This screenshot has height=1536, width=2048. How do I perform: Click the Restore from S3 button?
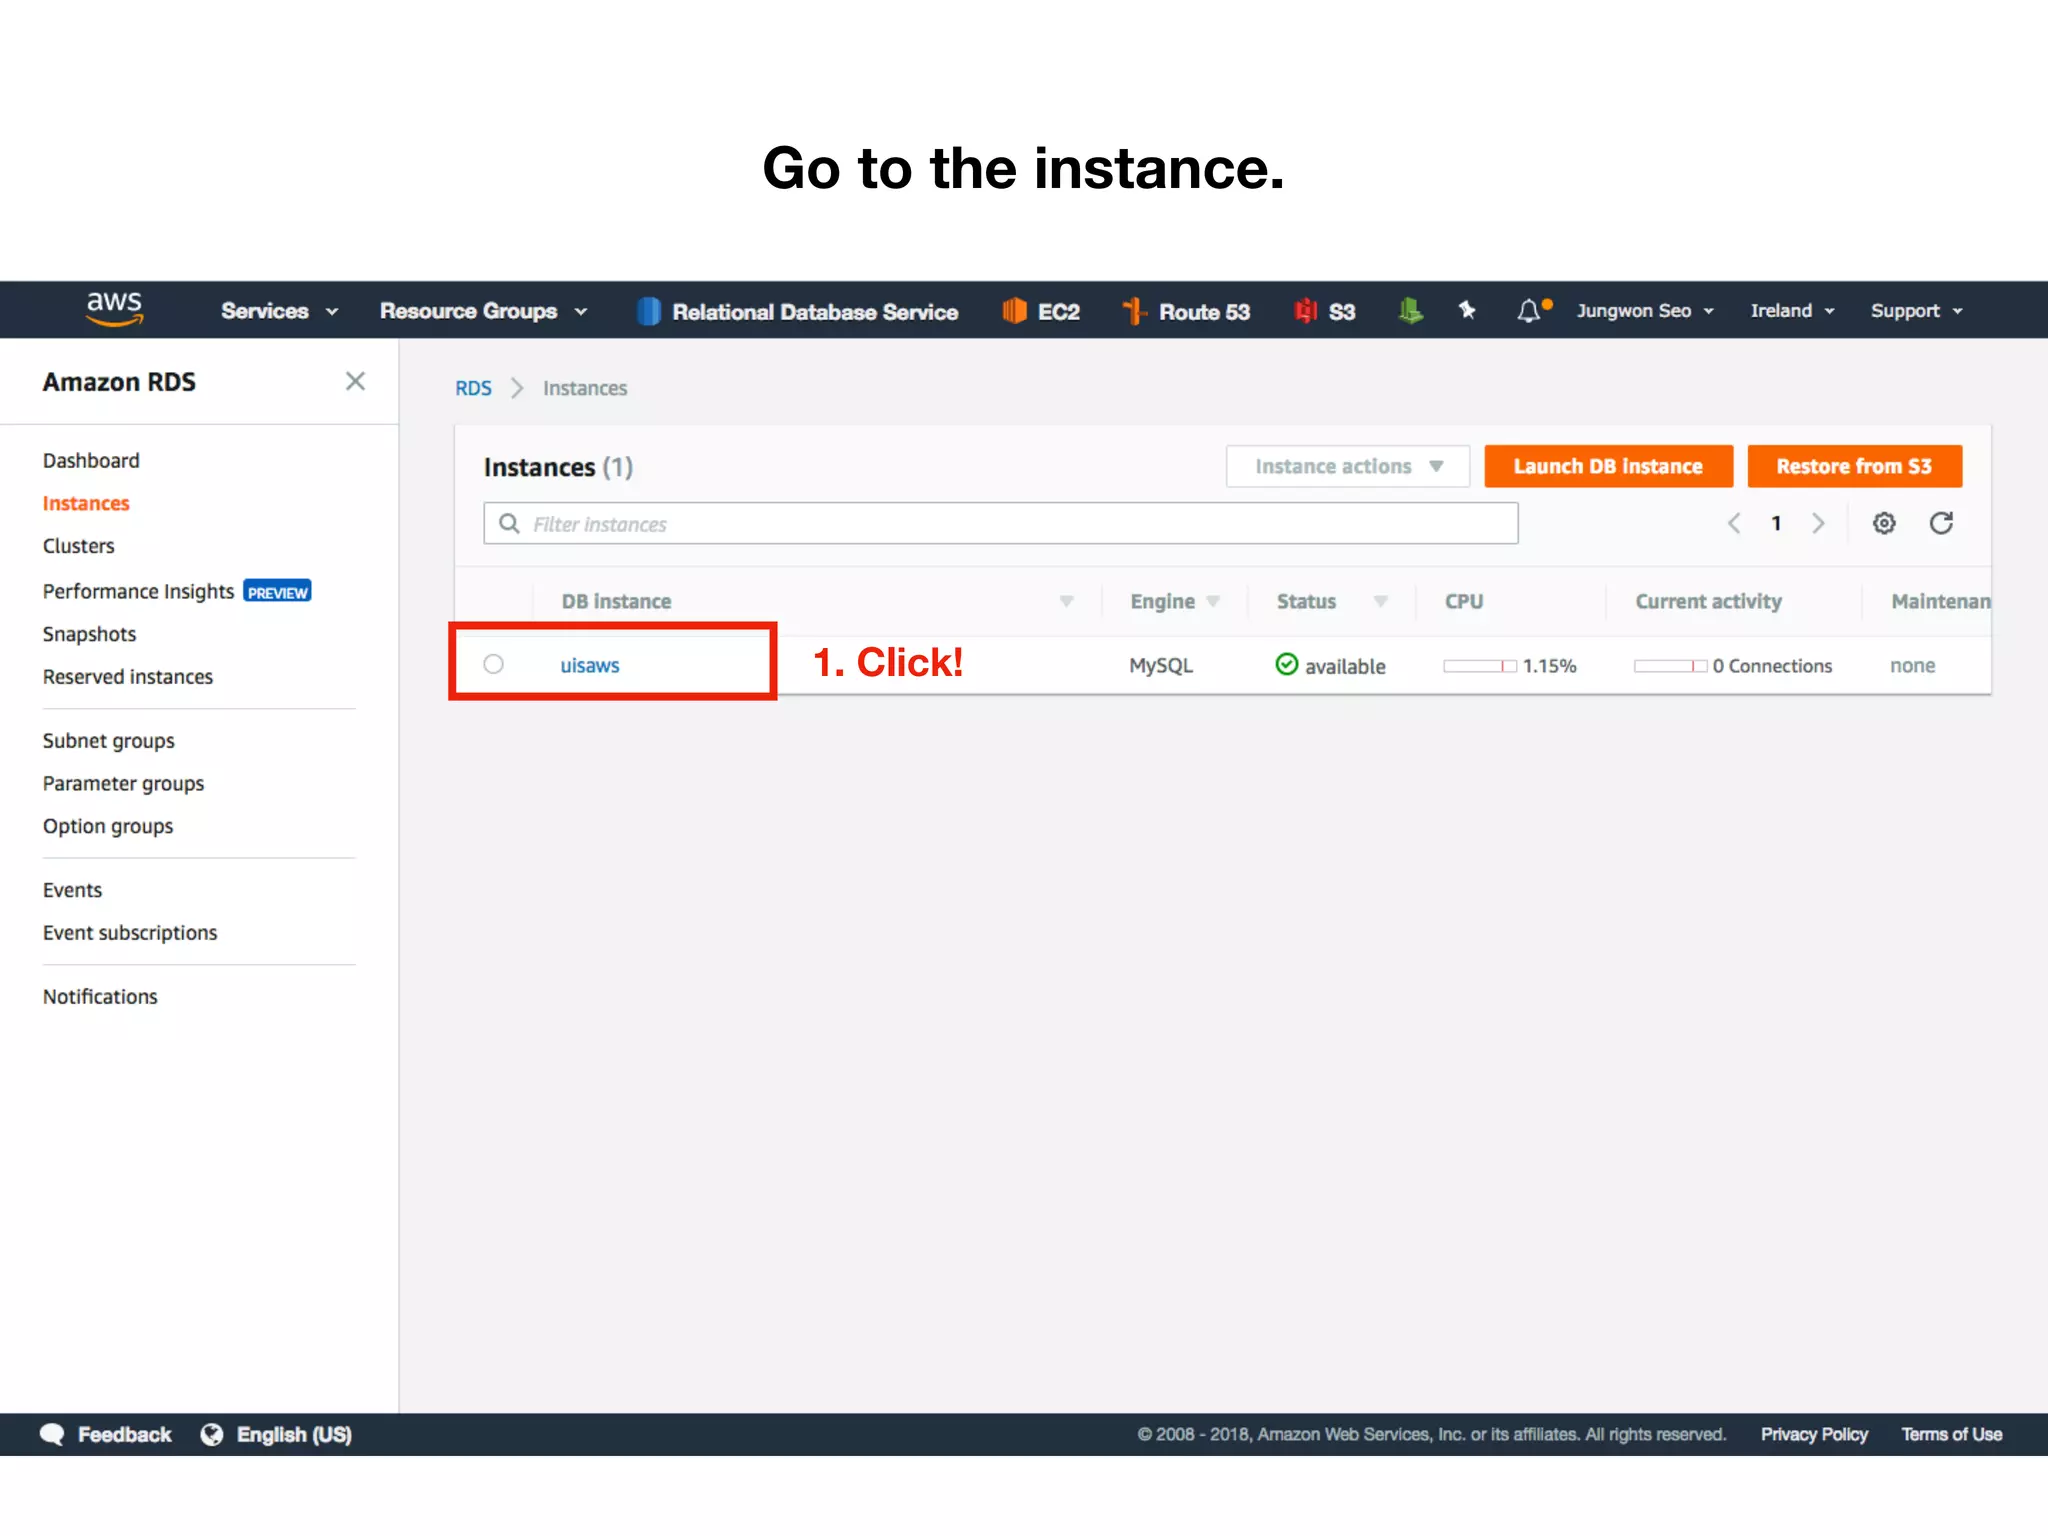(x=1854, y=466)
